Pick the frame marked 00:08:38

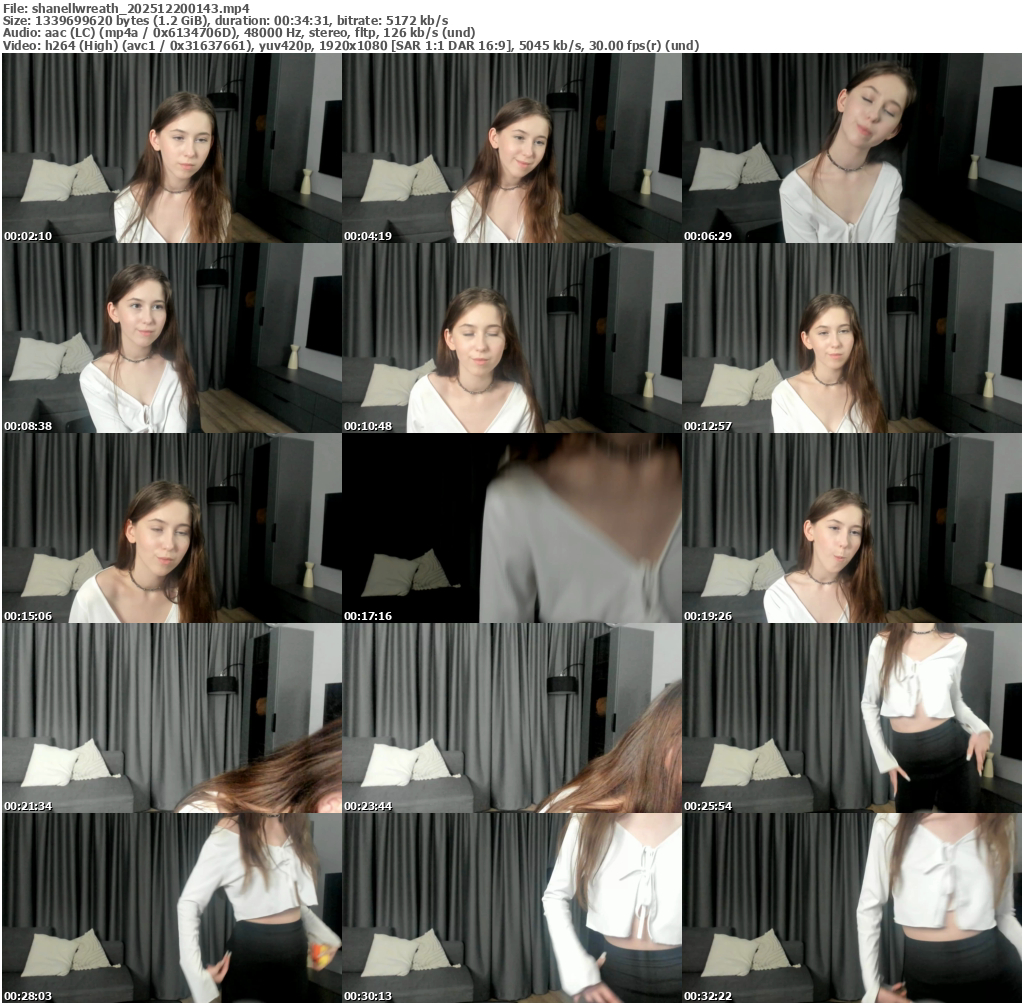(x=171, y=338)
